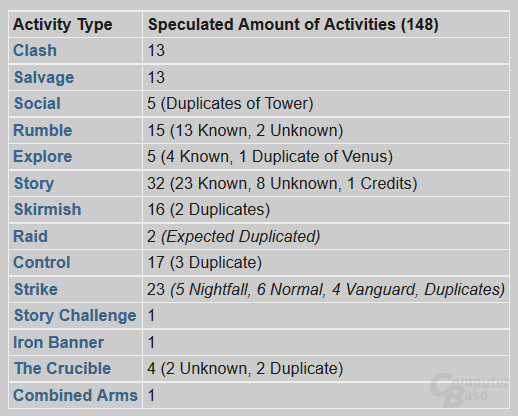
Task: Open the Combined Arms link
Action: point(75,395)
